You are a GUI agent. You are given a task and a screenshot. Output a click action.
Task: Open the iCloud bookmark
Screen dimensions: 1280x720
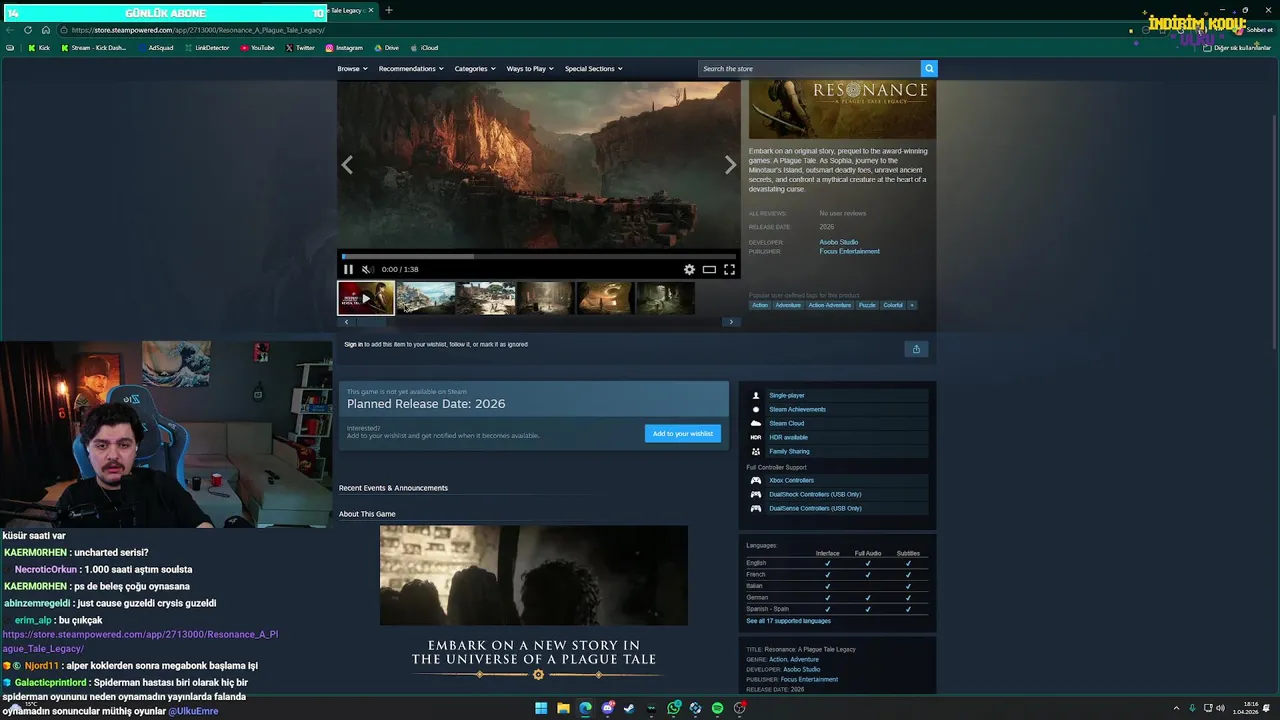tap(424, 48)
